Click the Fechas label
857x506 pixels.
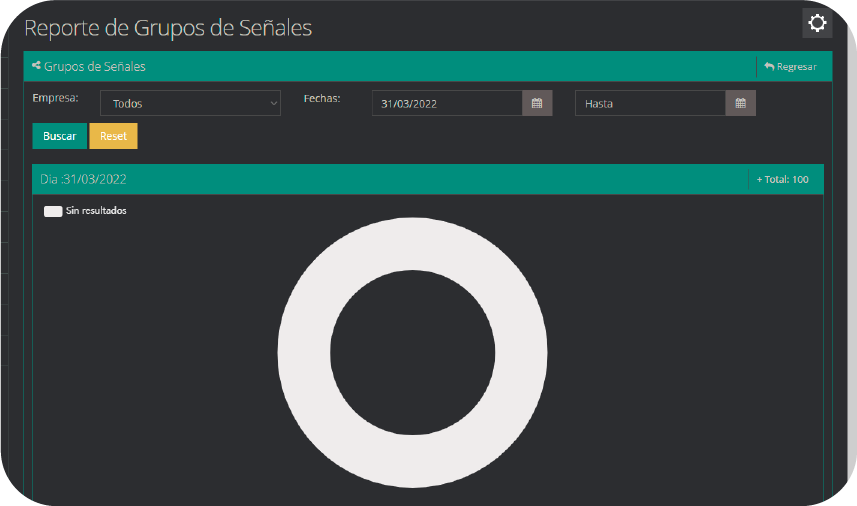click(322, 98)
